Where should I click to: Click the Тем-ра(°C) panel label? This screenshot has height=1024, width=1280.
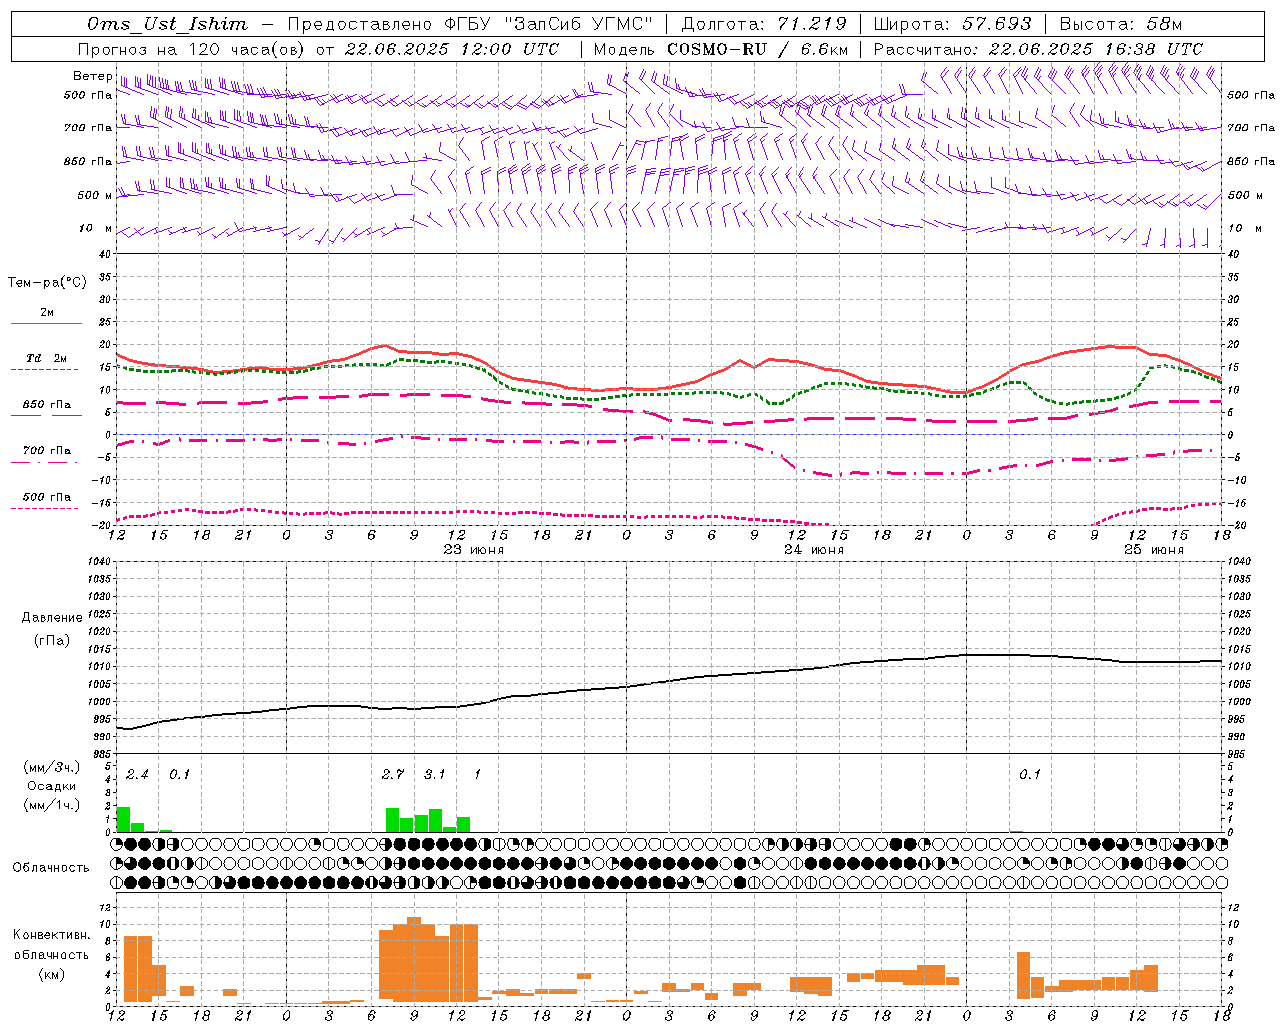tap(47, 283)
